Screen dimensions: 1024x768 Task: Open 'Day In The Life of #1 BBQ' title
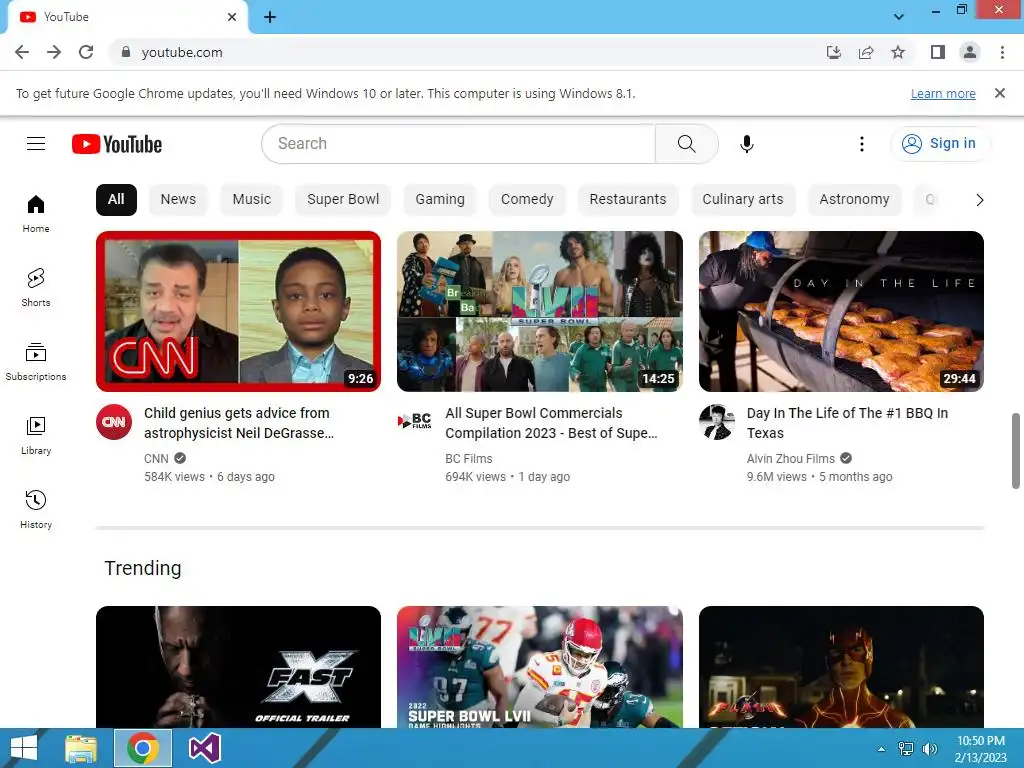[x=847, y=423]
